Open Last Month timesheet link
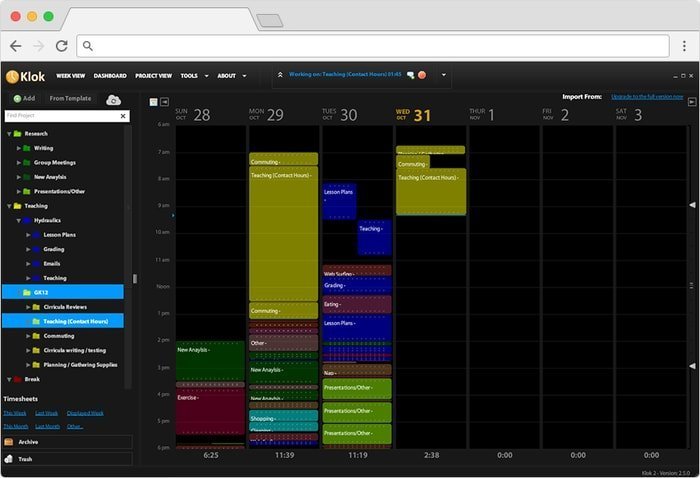Image resolution: width=700 pixels, height=478 pixels. (x=47, y=427)
